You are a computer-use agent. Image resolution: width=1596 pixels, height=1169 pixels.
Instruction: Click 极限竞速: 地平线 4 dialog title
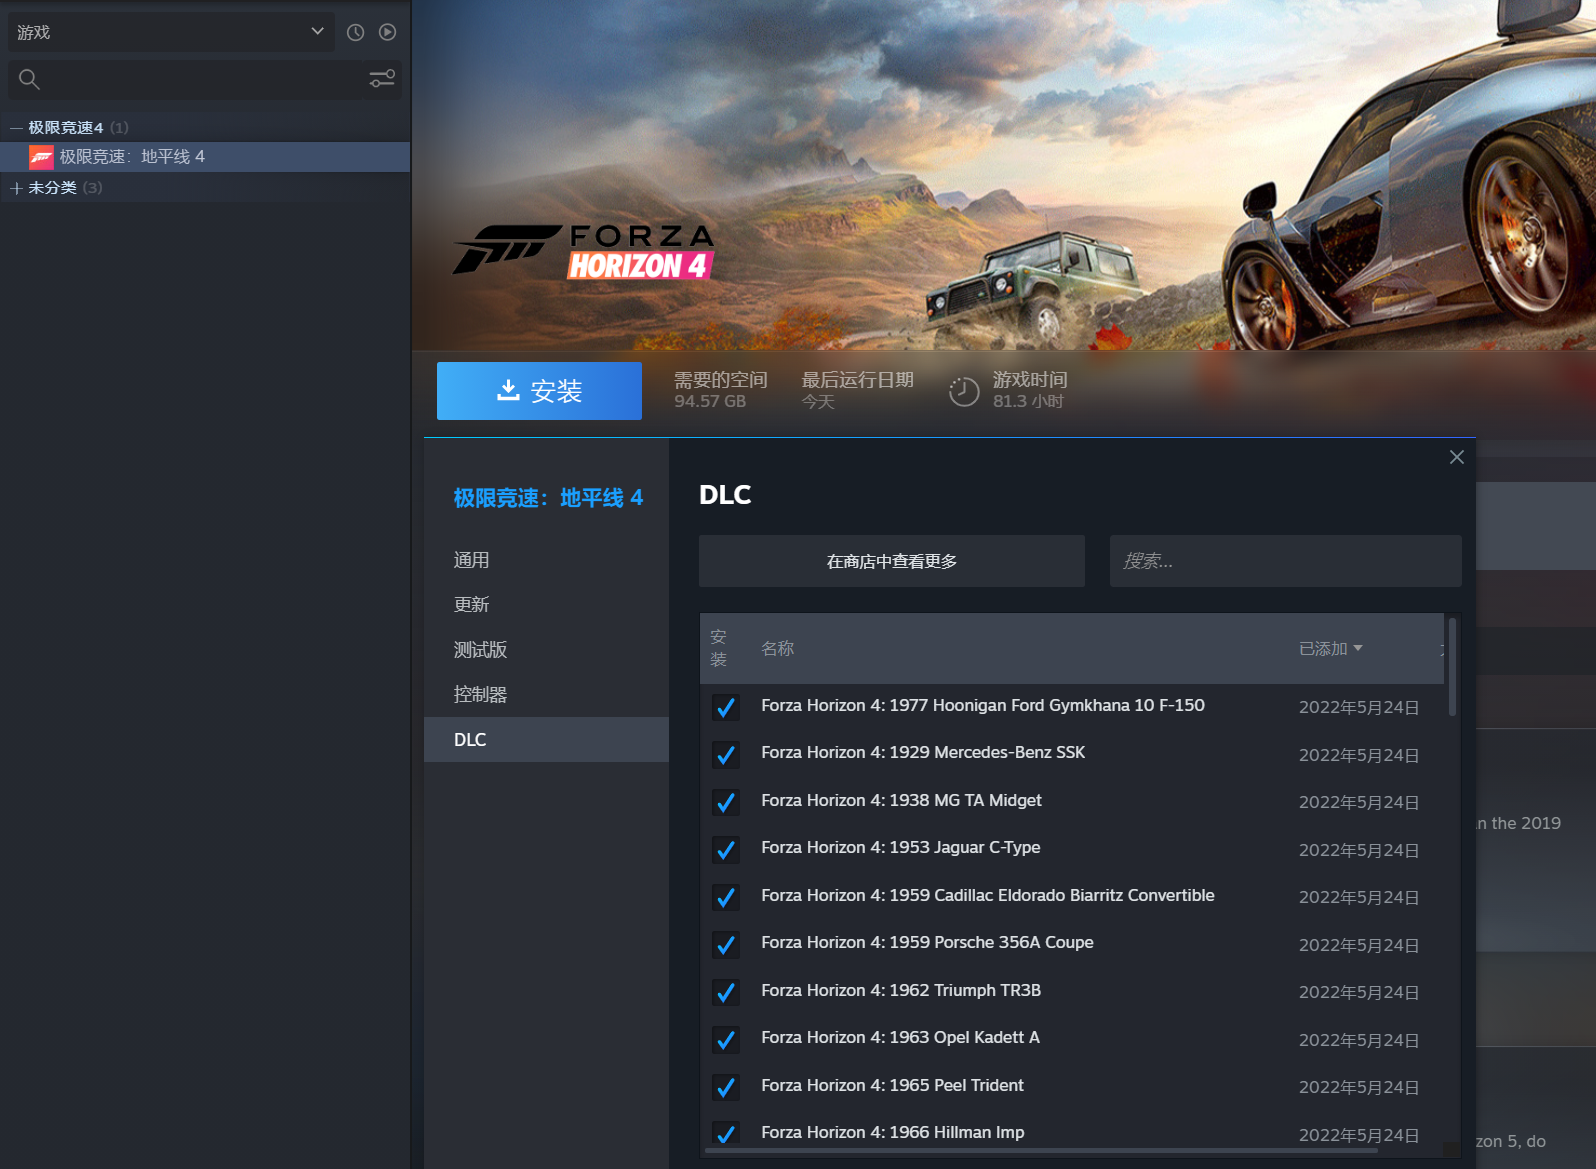click(x=548, y=498)
